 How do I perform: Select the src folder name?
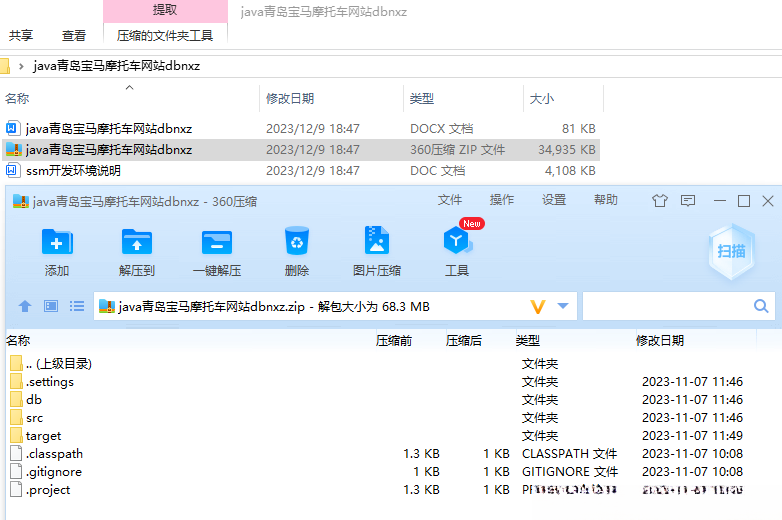click(34, 418)
